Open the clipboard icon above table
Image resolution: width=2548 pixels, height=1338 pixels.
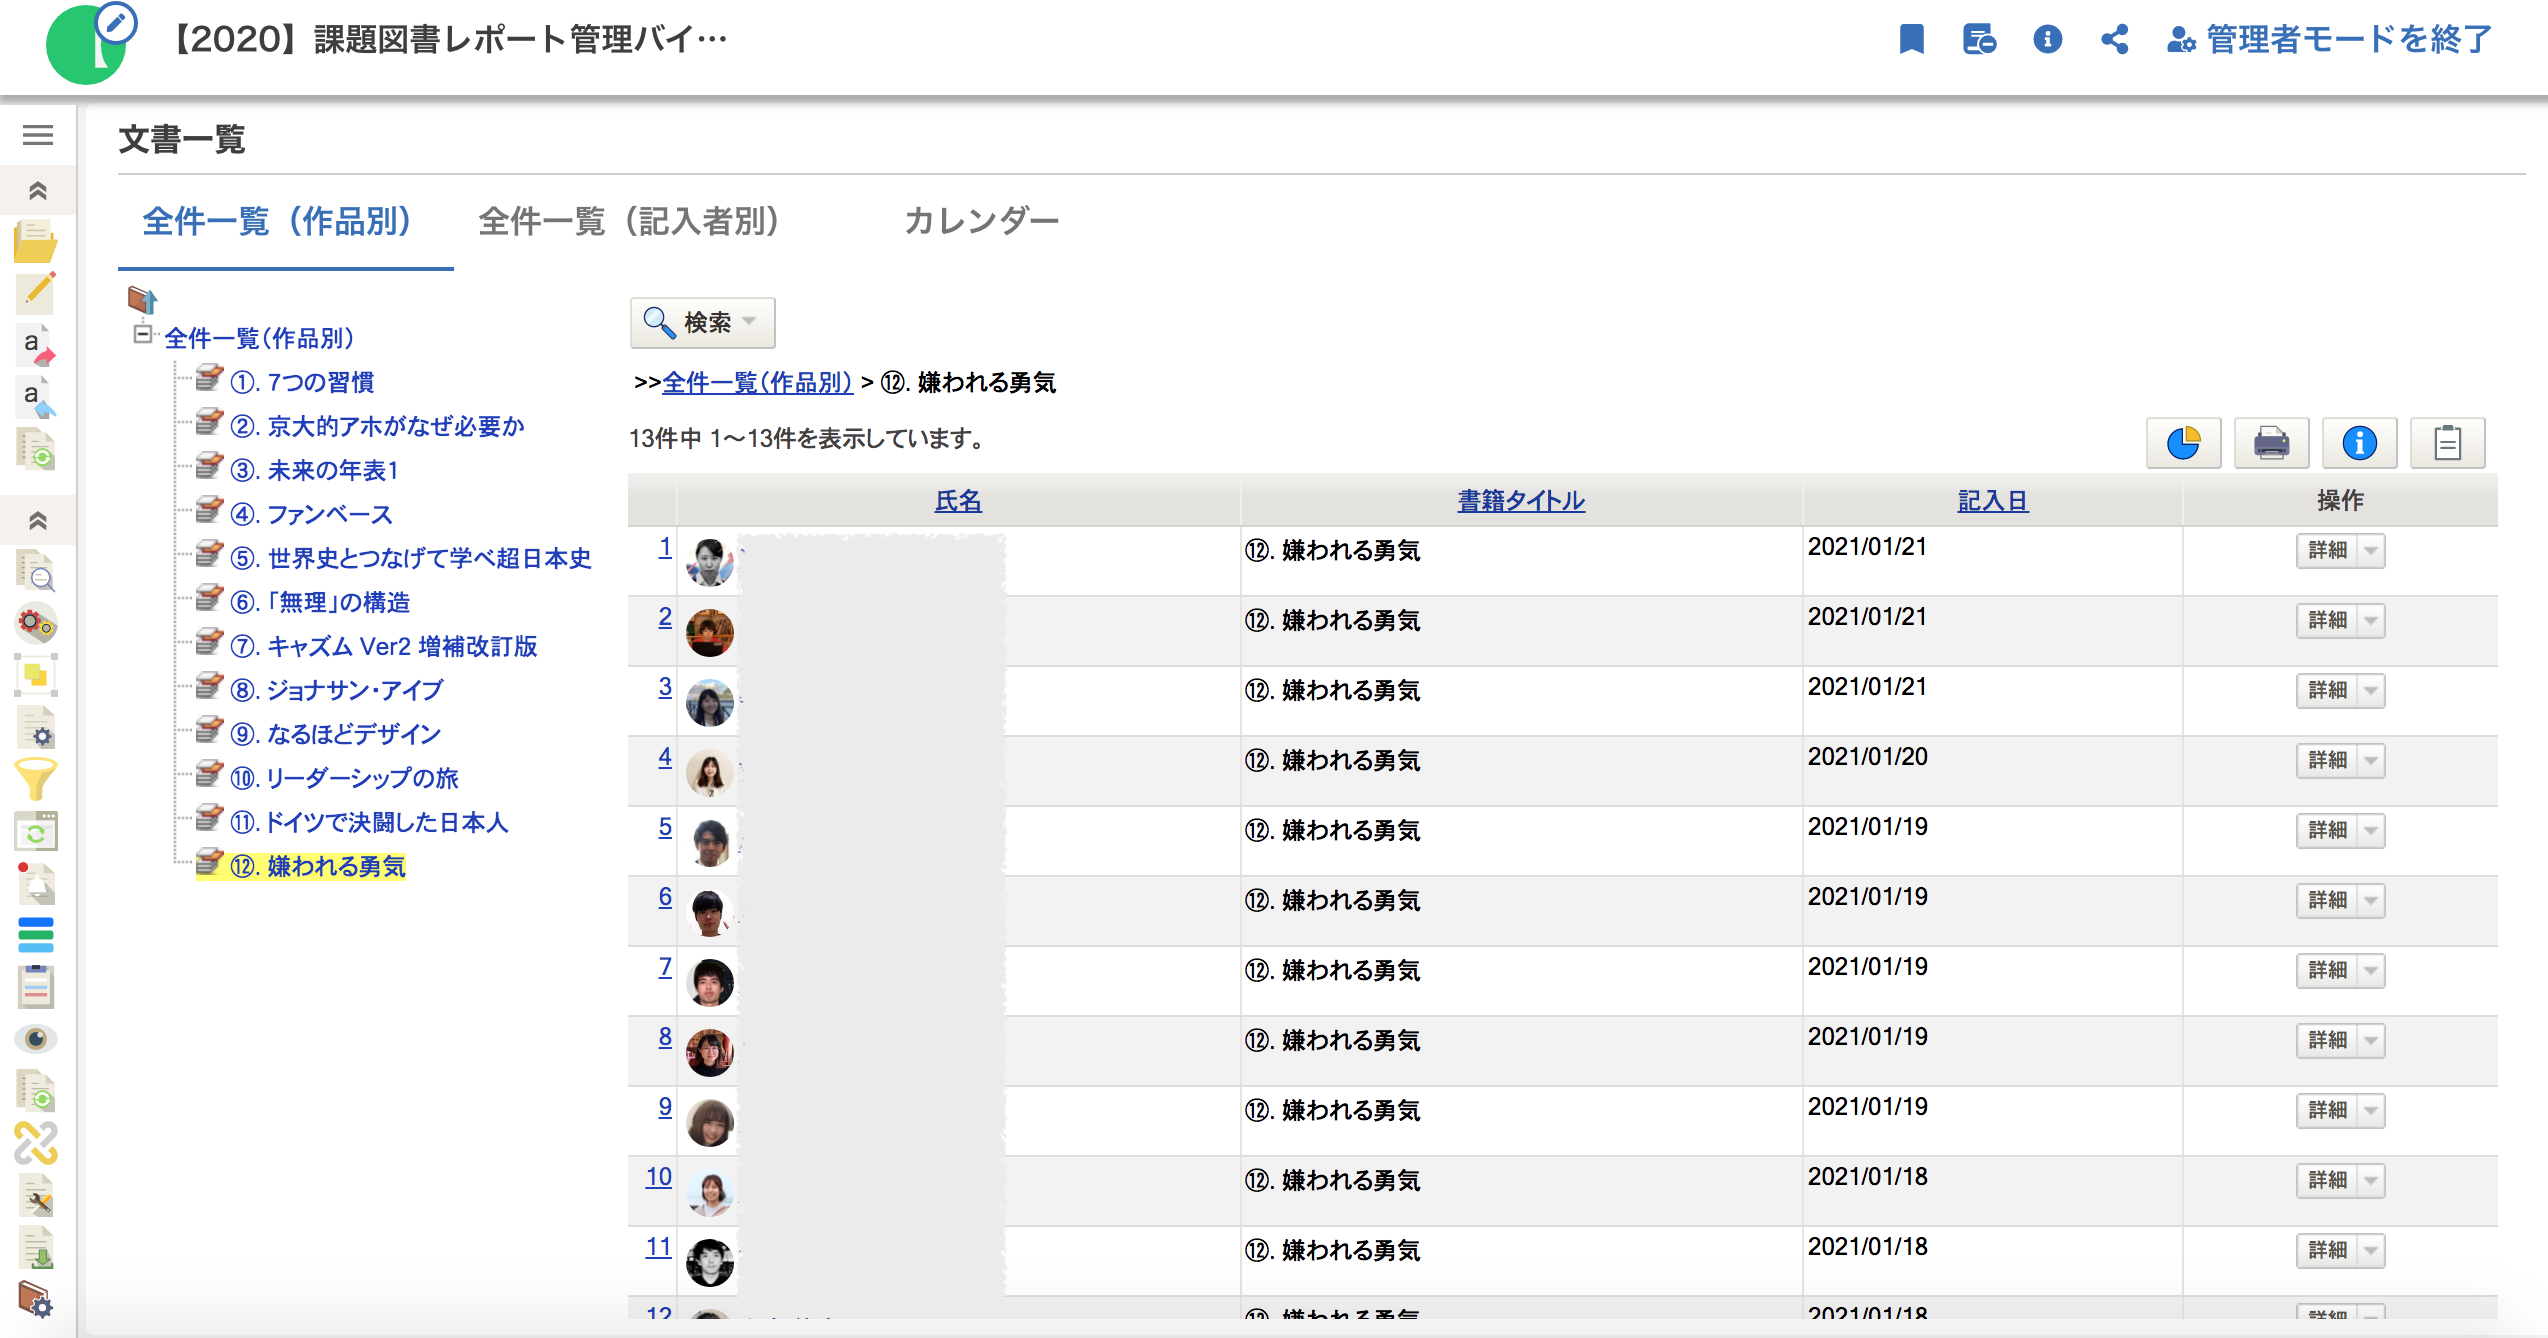pos(2447,443)
